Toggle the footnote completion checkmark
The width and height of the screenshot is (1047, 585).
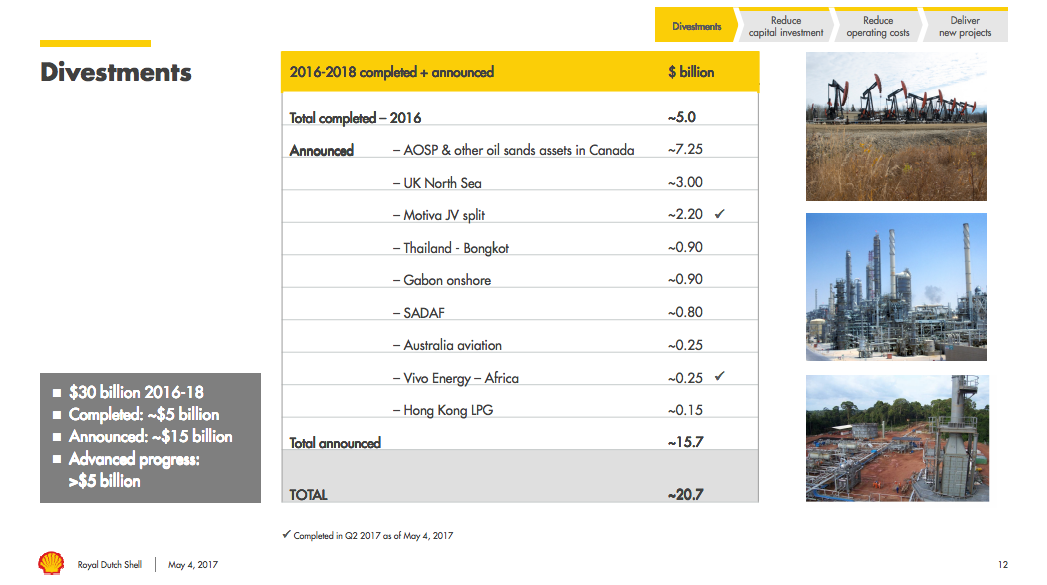(x=288, y=535)
